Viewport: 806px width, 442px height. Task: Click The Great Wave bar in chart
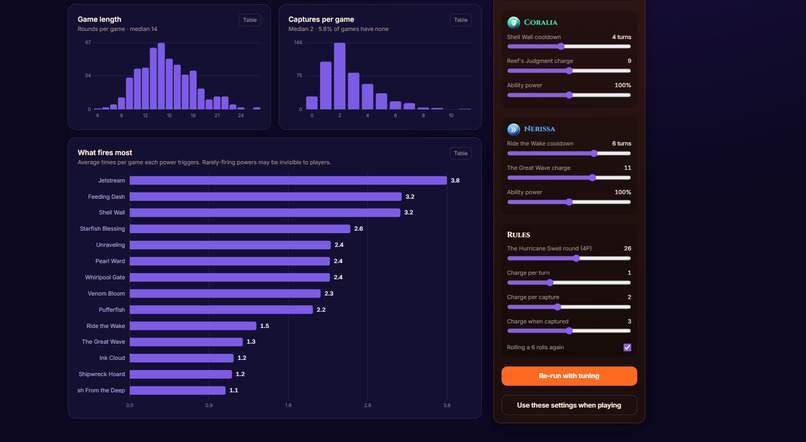click(x=186, y=342)
